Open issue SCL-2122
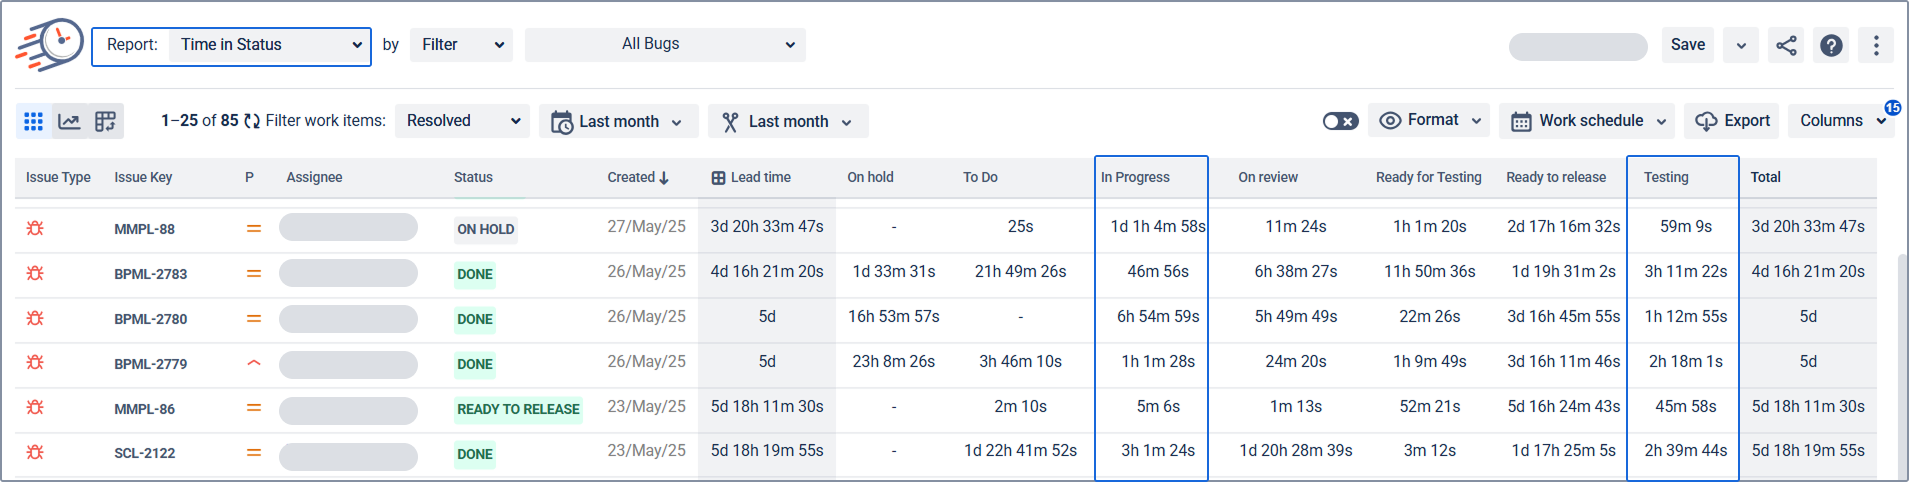Screen dimensions: 1909x482 pos(144,453)
